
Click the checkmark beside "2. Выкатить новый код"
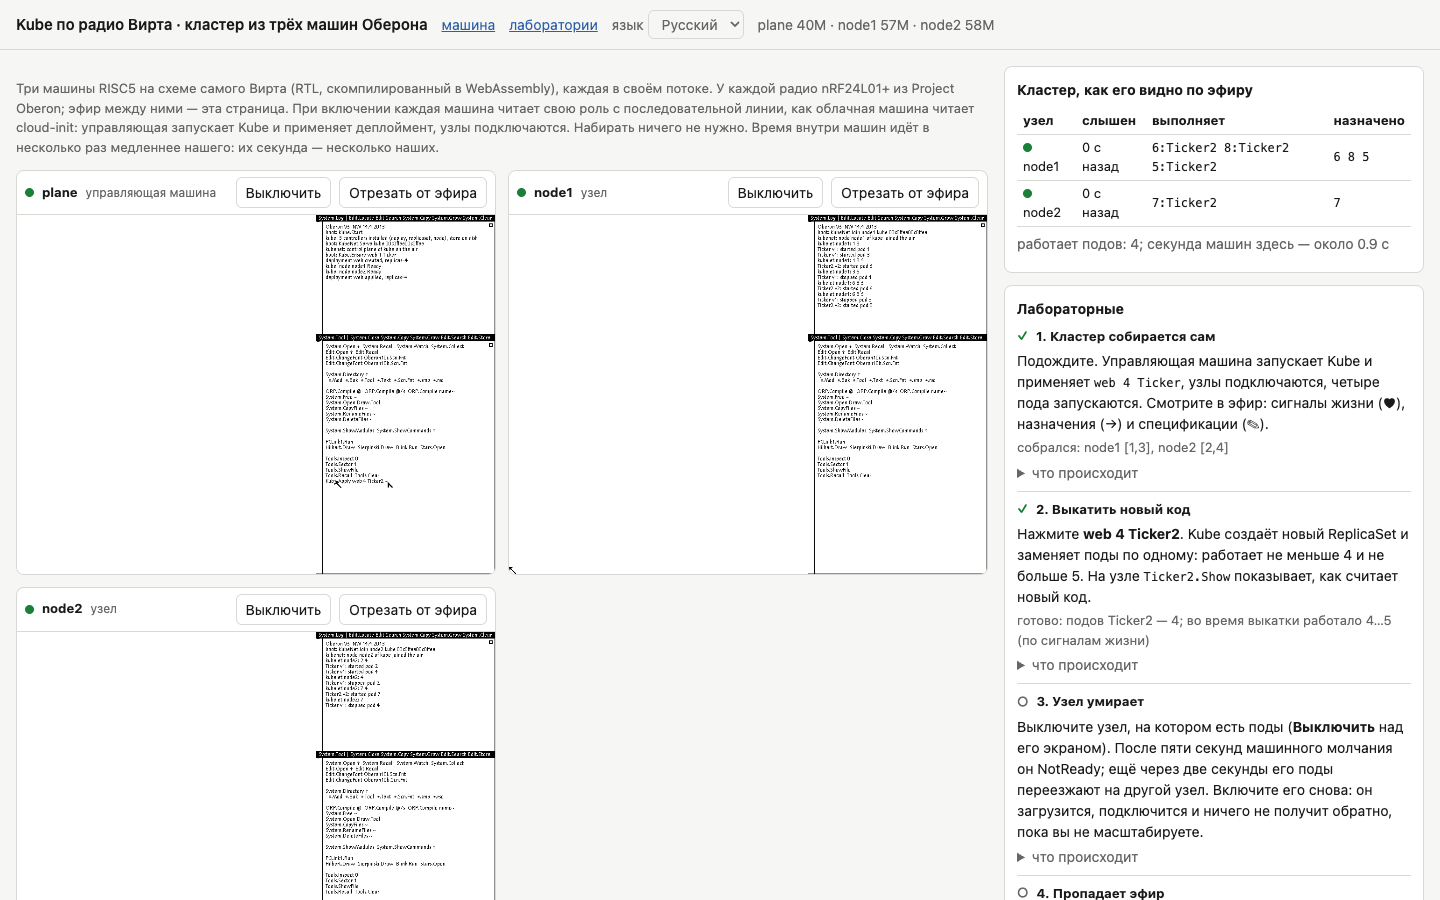(x=1022, y=510)
